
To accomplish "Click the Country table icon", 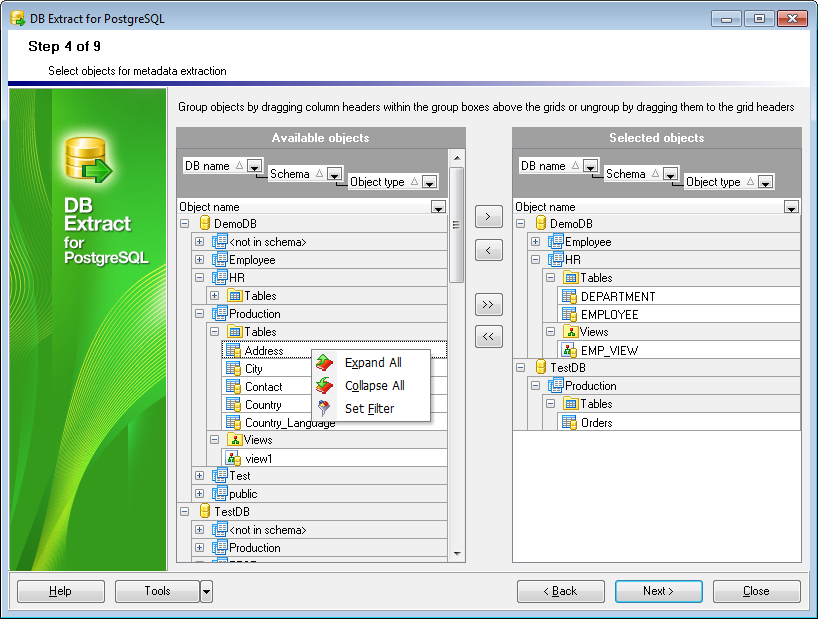I will [233, 404].
